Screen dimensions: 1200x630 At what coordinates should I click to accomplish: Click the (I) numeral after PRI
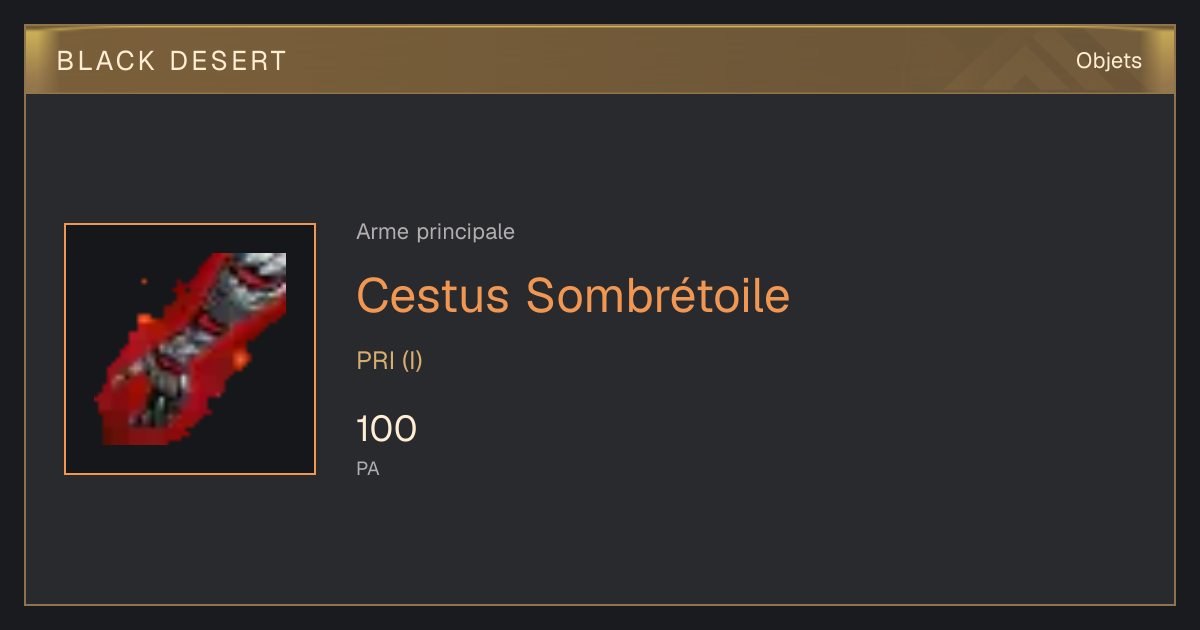pos(412,361)
